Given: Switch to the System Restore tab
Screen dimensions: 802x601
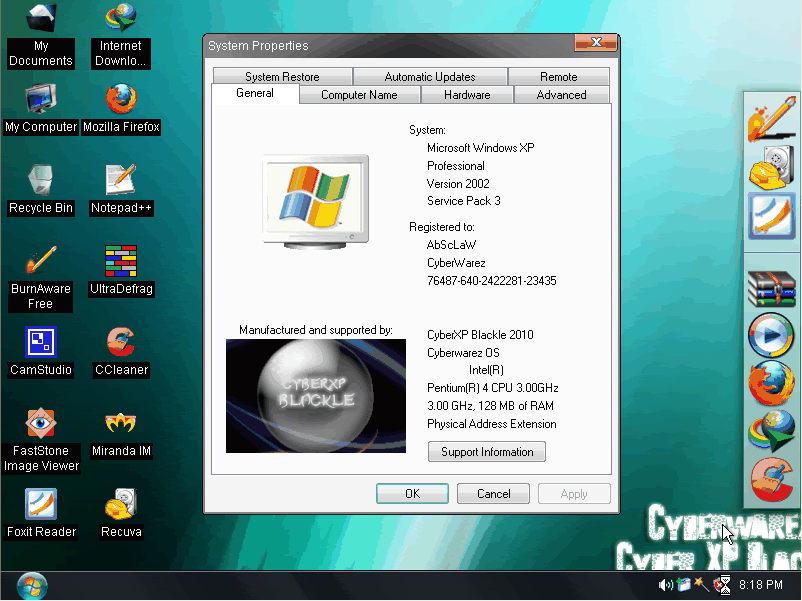Looking at the screenshot, I should point(282,77).
